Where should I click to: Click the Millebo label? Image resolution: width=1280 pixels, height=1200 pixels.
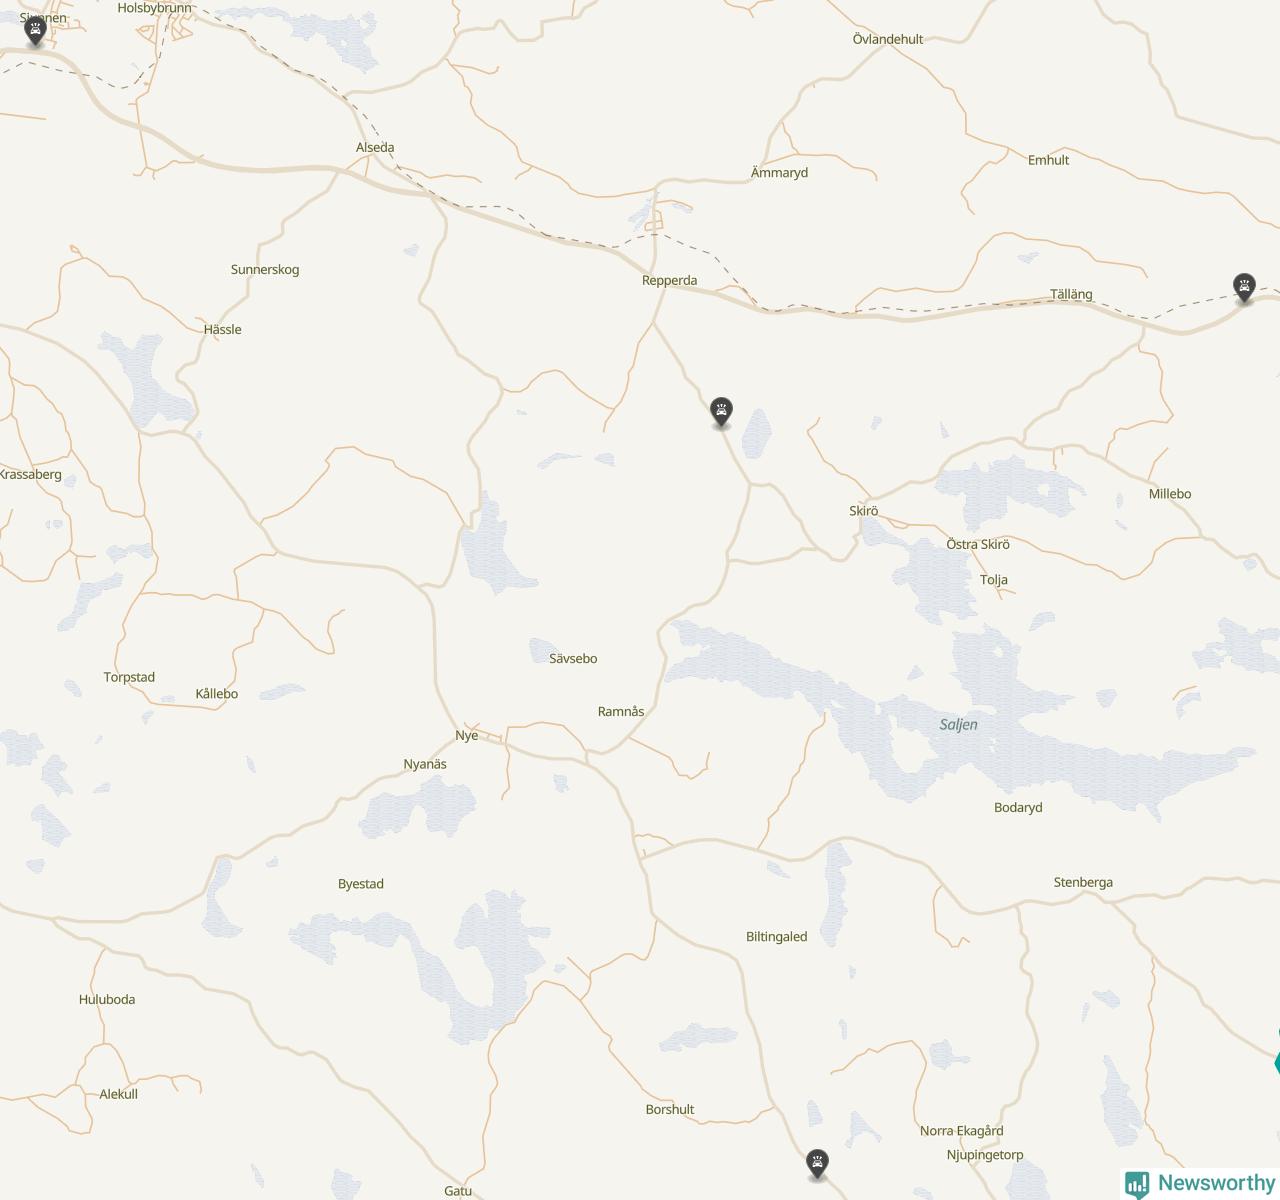click(x=1169, y=494)
